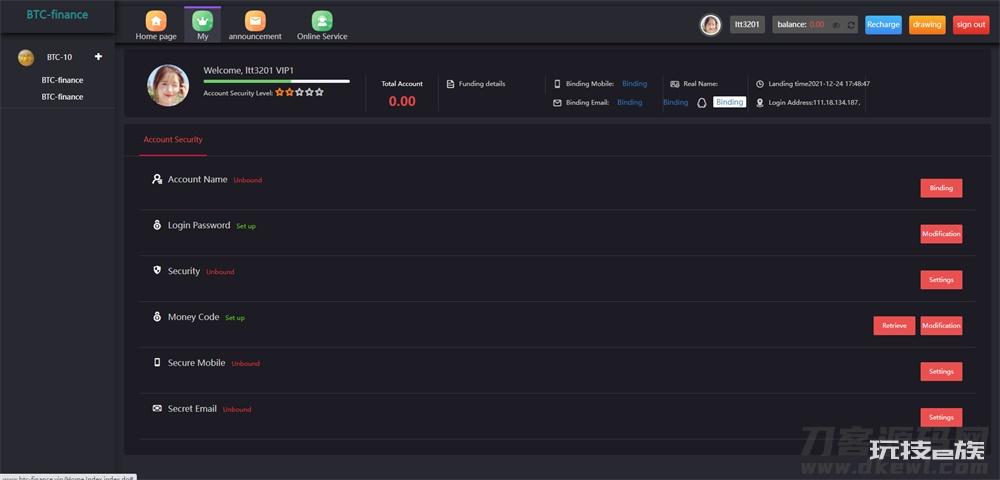Click the 'Unbound' status beside Secure Mobile
Viewport: 1000px width, 480px height.
click(246, 364)
